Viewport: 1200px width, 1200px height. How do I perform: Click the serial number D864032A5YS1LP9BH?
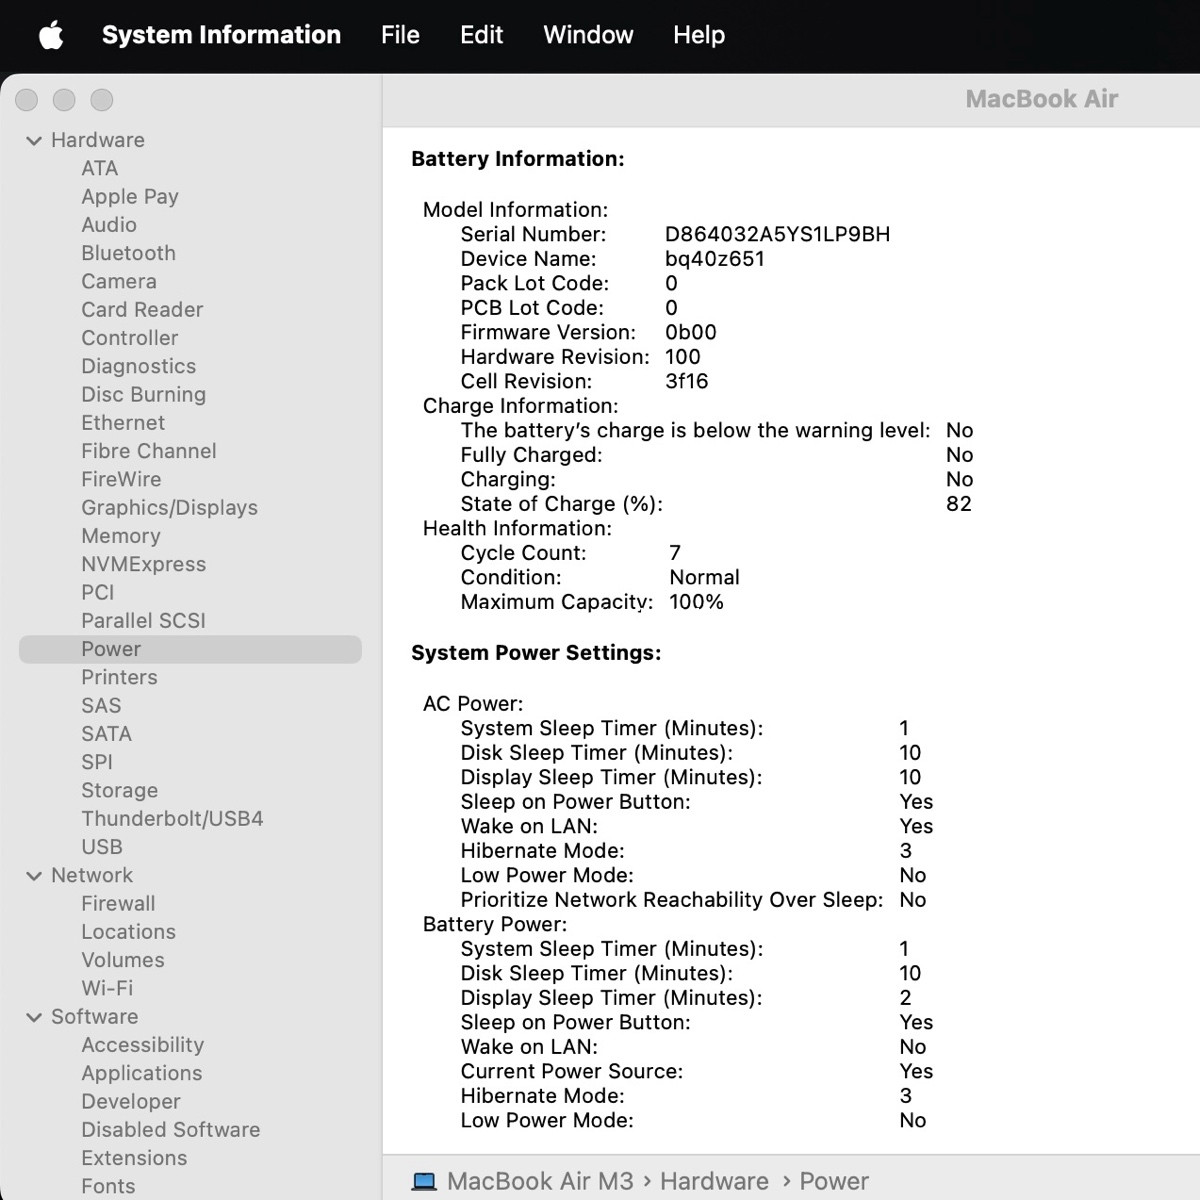pos(778,235)
